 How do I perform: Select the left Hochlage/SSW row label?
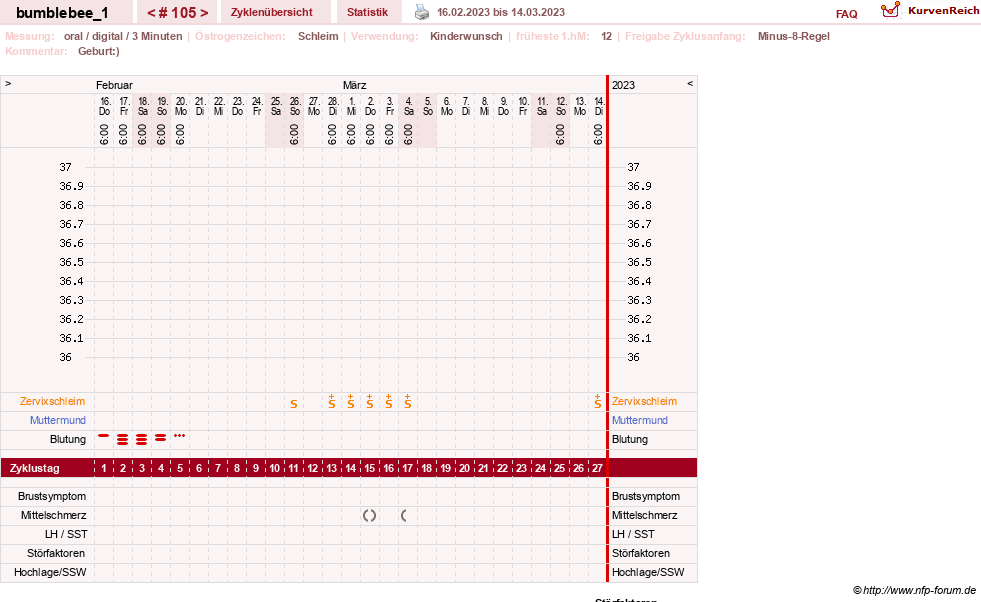[x=50, y=572]
